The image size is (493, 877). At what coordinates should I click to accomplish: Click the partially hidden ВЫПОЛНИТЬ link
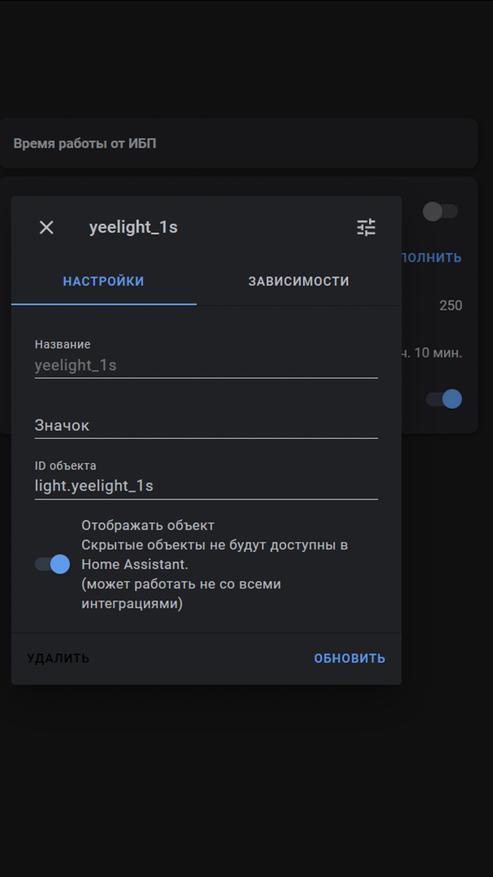tap(431, 257)
